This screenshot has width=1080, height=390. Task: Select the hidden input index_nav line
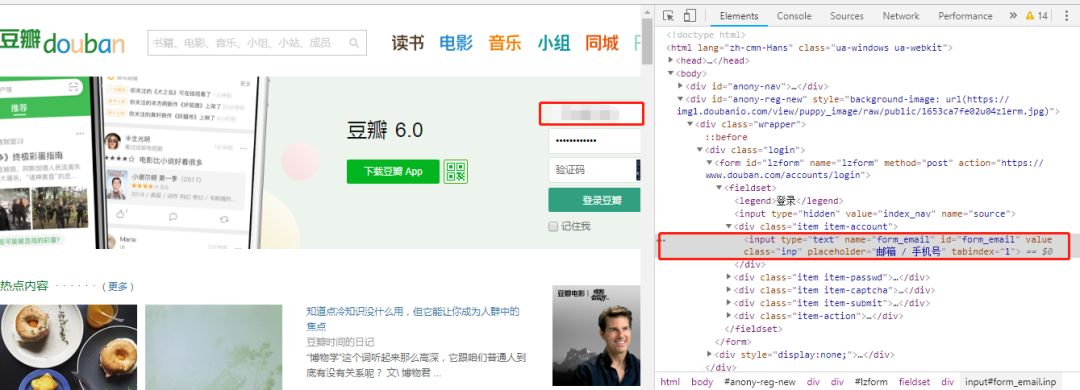click(875, 214)
